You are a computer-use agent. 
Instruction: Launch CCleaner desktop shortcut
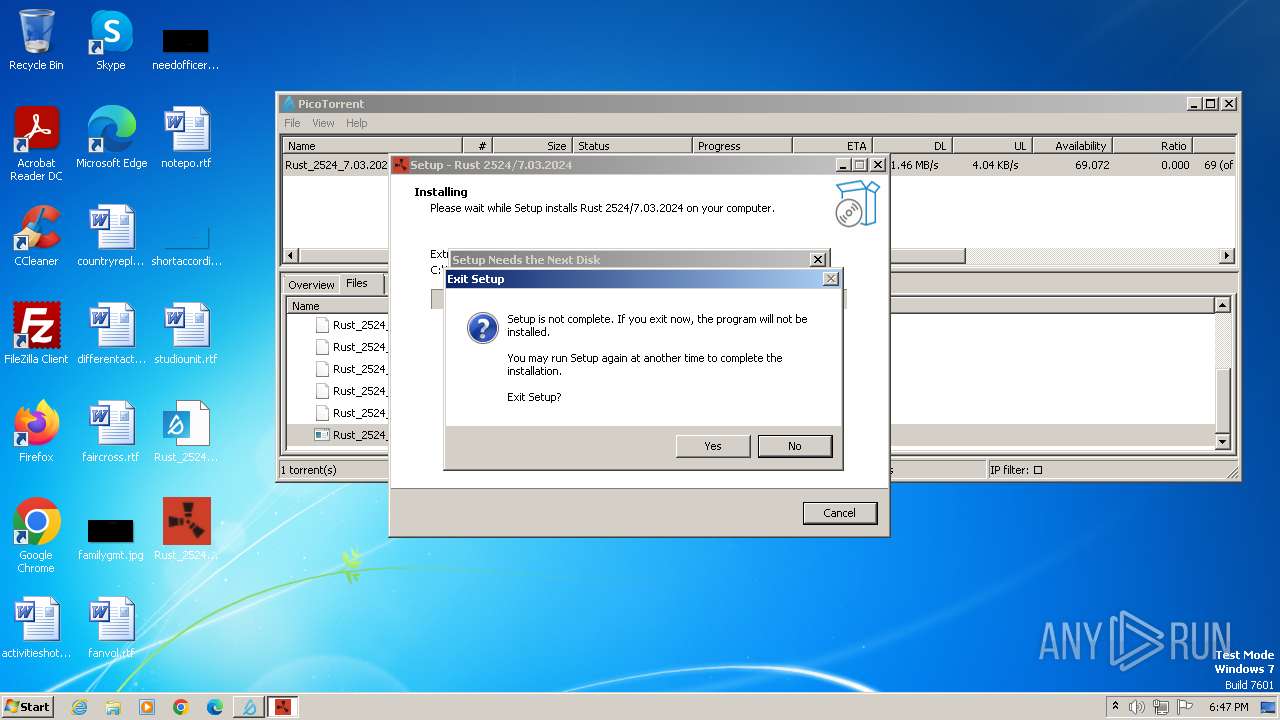[36, 236]
